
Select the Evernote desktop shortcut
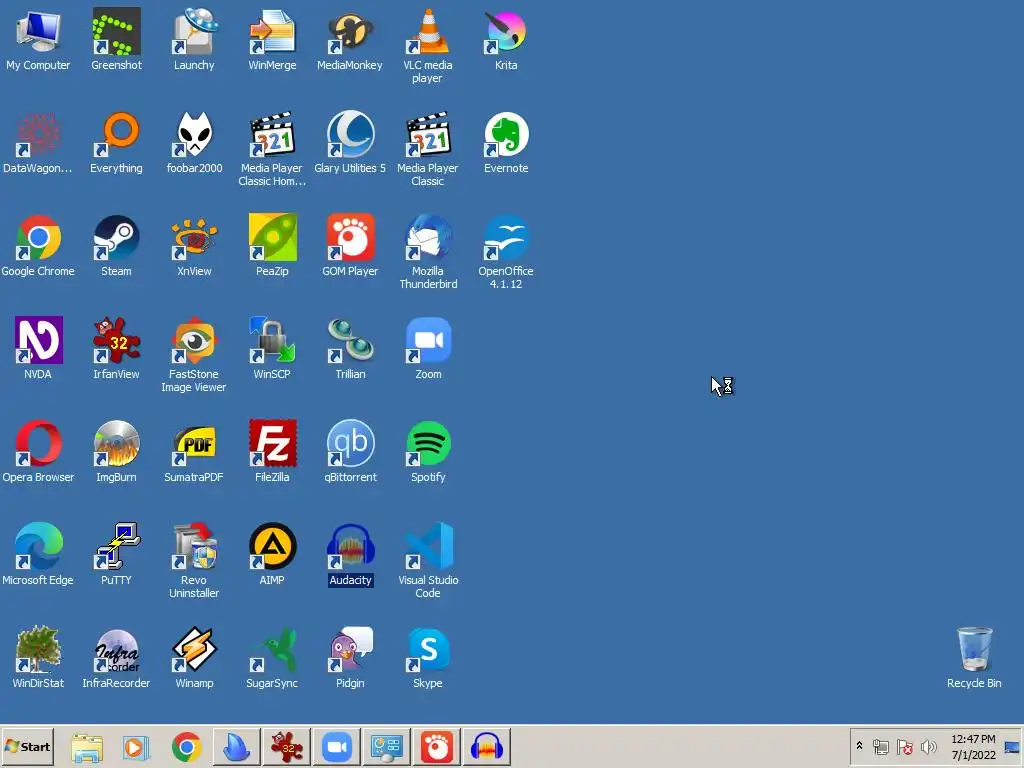click(x=506, y=142)
